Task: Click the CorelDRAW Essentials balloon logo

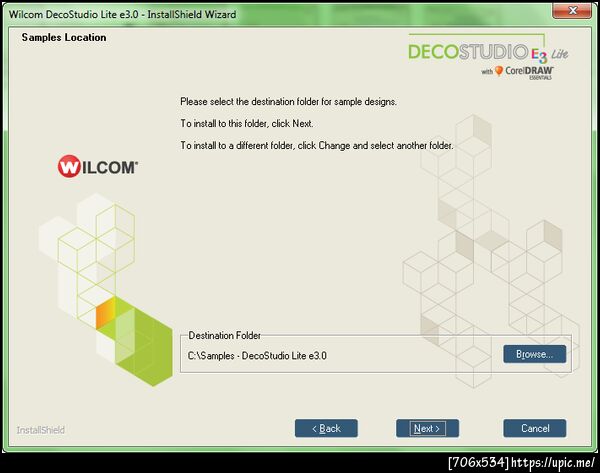Action: tap(499, 71)
